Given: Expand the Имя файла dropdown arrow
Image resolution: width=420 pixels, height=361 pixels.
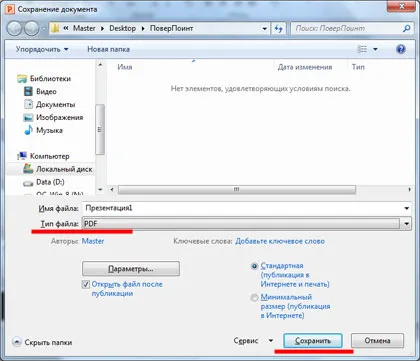Looking at the screenshot, I should coord(407,208).
